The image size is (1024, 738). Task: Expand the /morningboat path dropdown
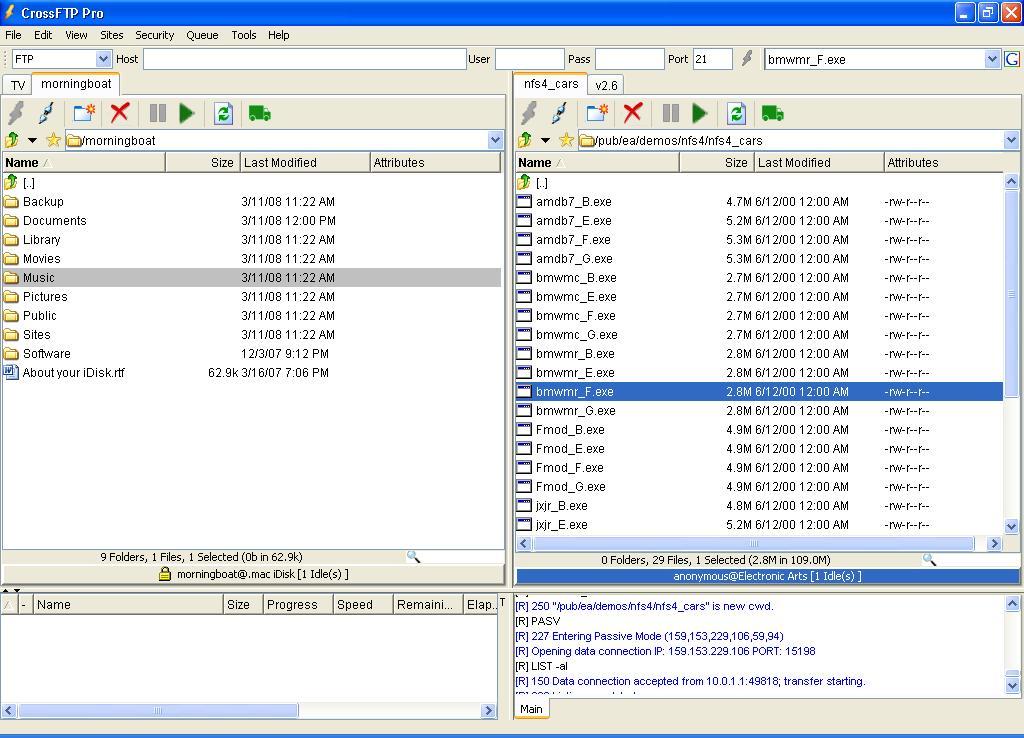click(495, 140)
